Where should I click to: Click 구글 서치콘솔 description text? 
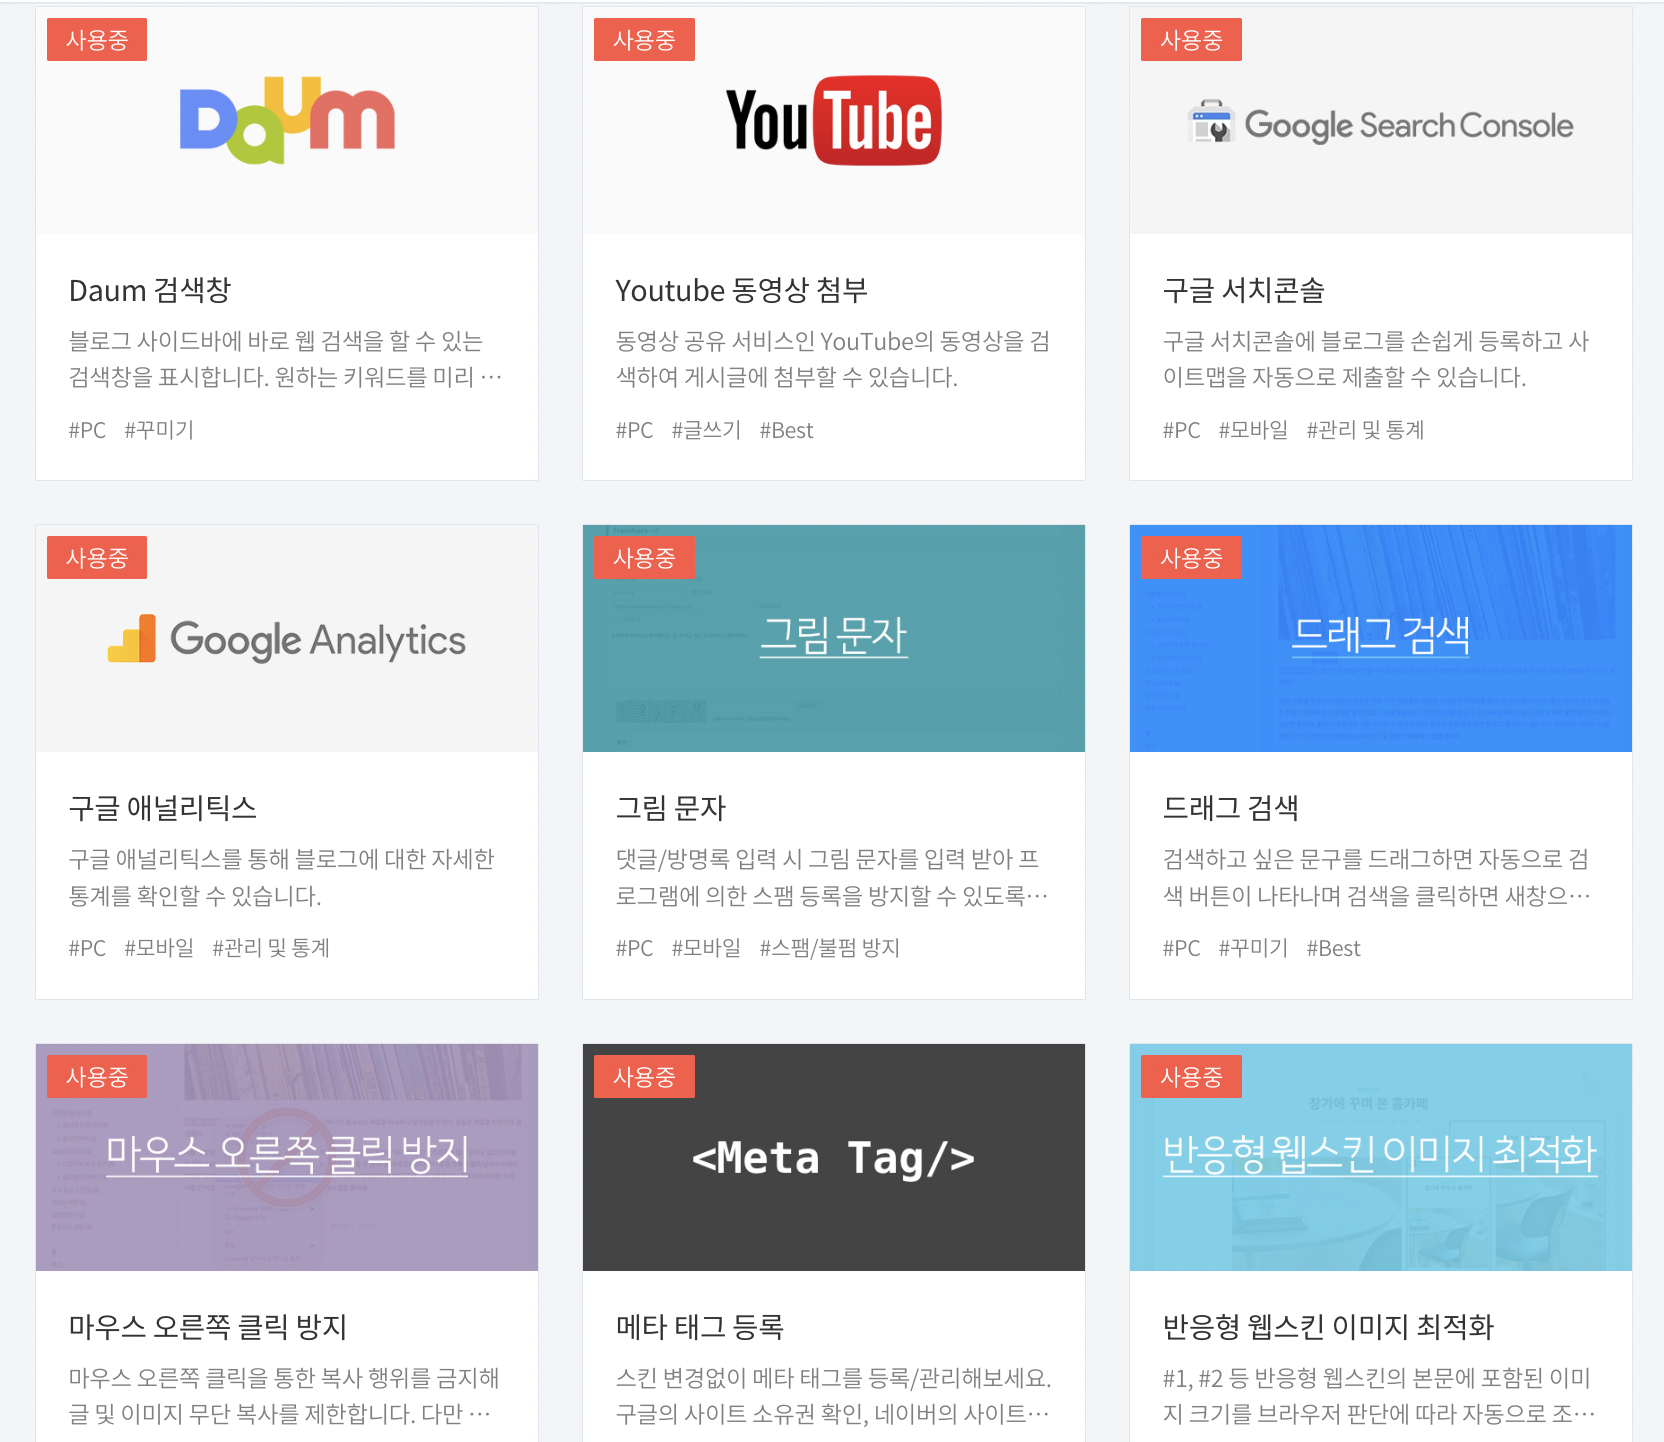tap(1376, 359)
